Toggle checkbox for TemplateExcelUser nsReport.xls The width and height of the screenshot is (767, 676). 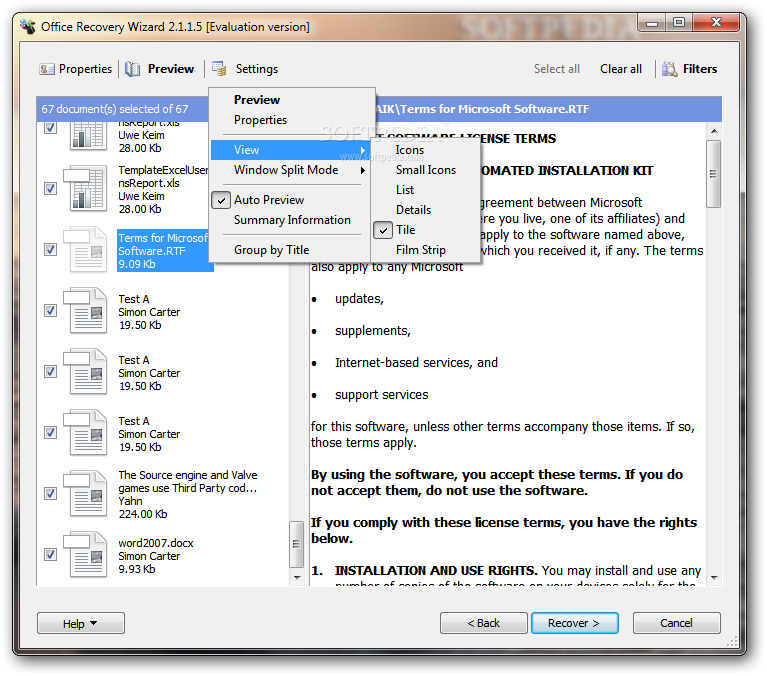click(50, 188)
